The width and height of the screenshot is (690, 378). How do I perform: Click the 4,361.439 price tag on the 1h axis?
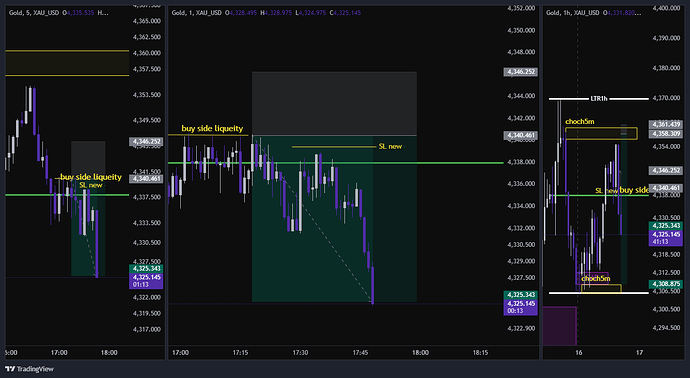click(x=666, y=125)
